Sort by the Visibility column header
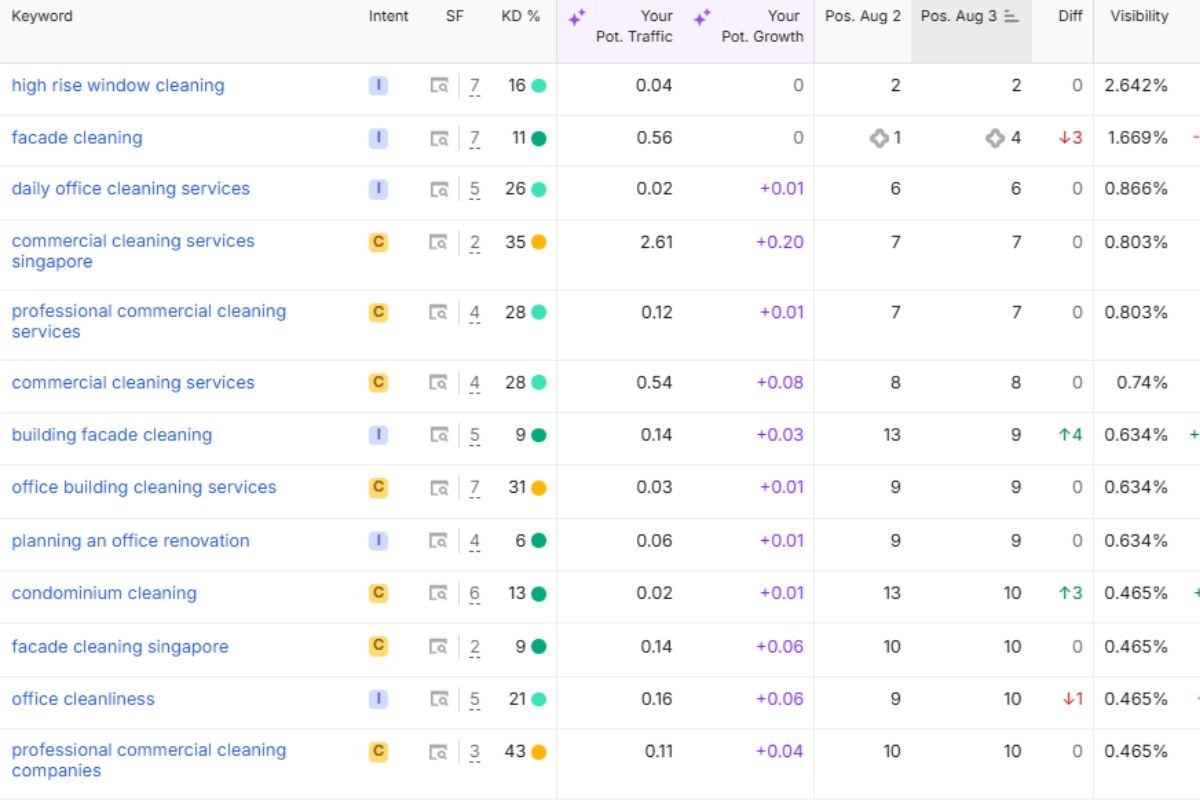The width and height of the screenshot is (1200, 800). [x=1139, y=16]
